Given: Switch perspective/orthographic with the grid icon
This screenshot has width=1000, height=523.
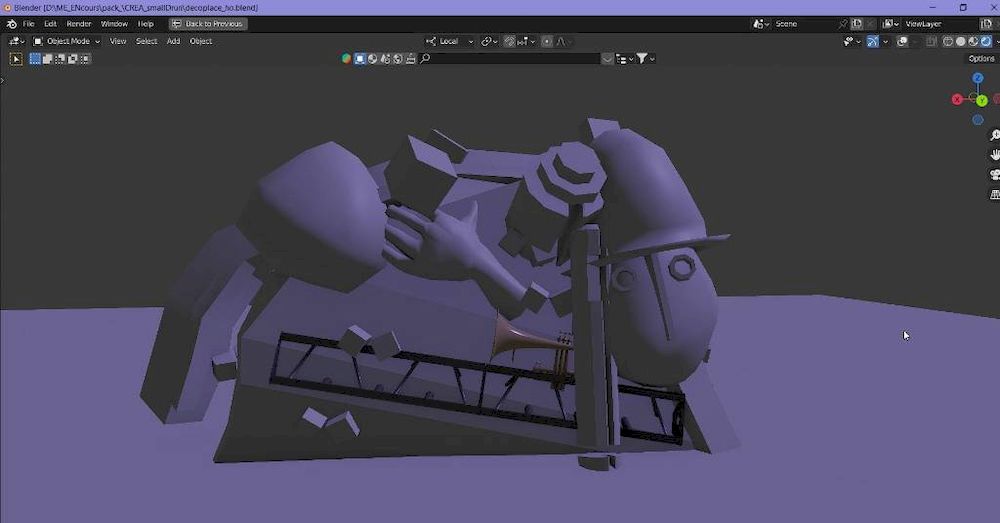Looking at the screenshot, I should (x=994, y=194).
